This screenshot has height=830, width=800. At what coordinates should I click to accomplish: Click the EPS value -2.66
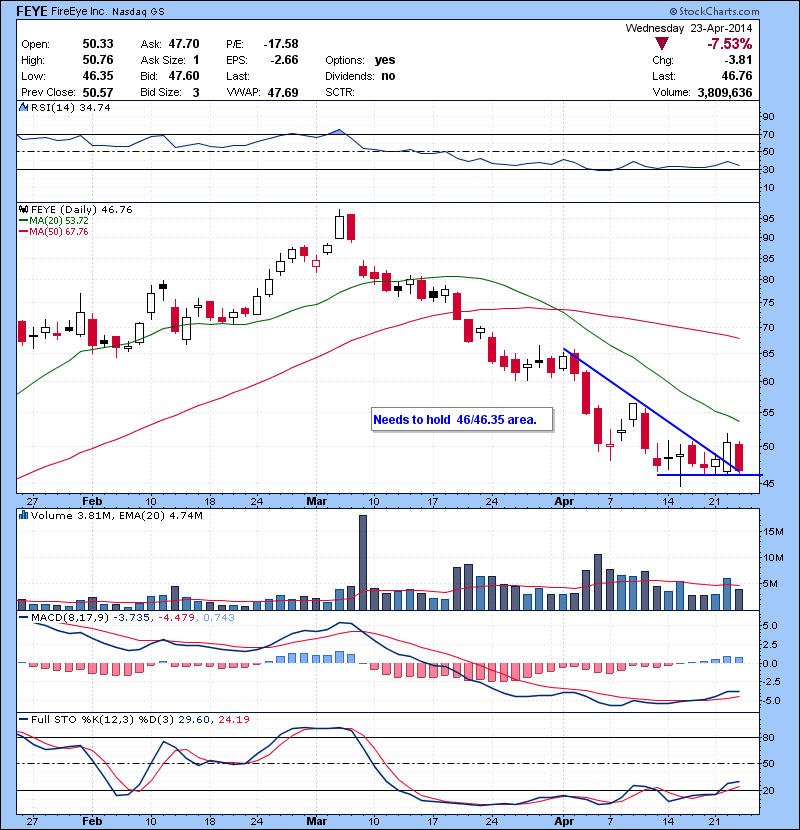284,60
